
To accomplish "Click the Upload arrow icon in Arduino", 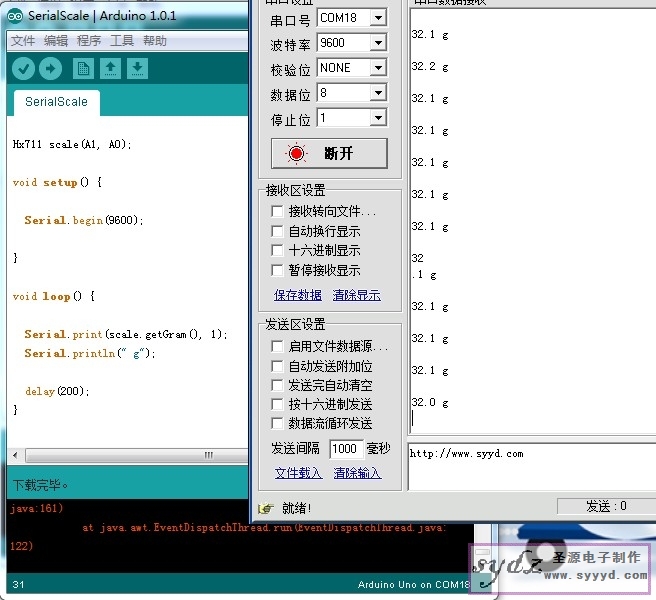I will click(50, 68).
